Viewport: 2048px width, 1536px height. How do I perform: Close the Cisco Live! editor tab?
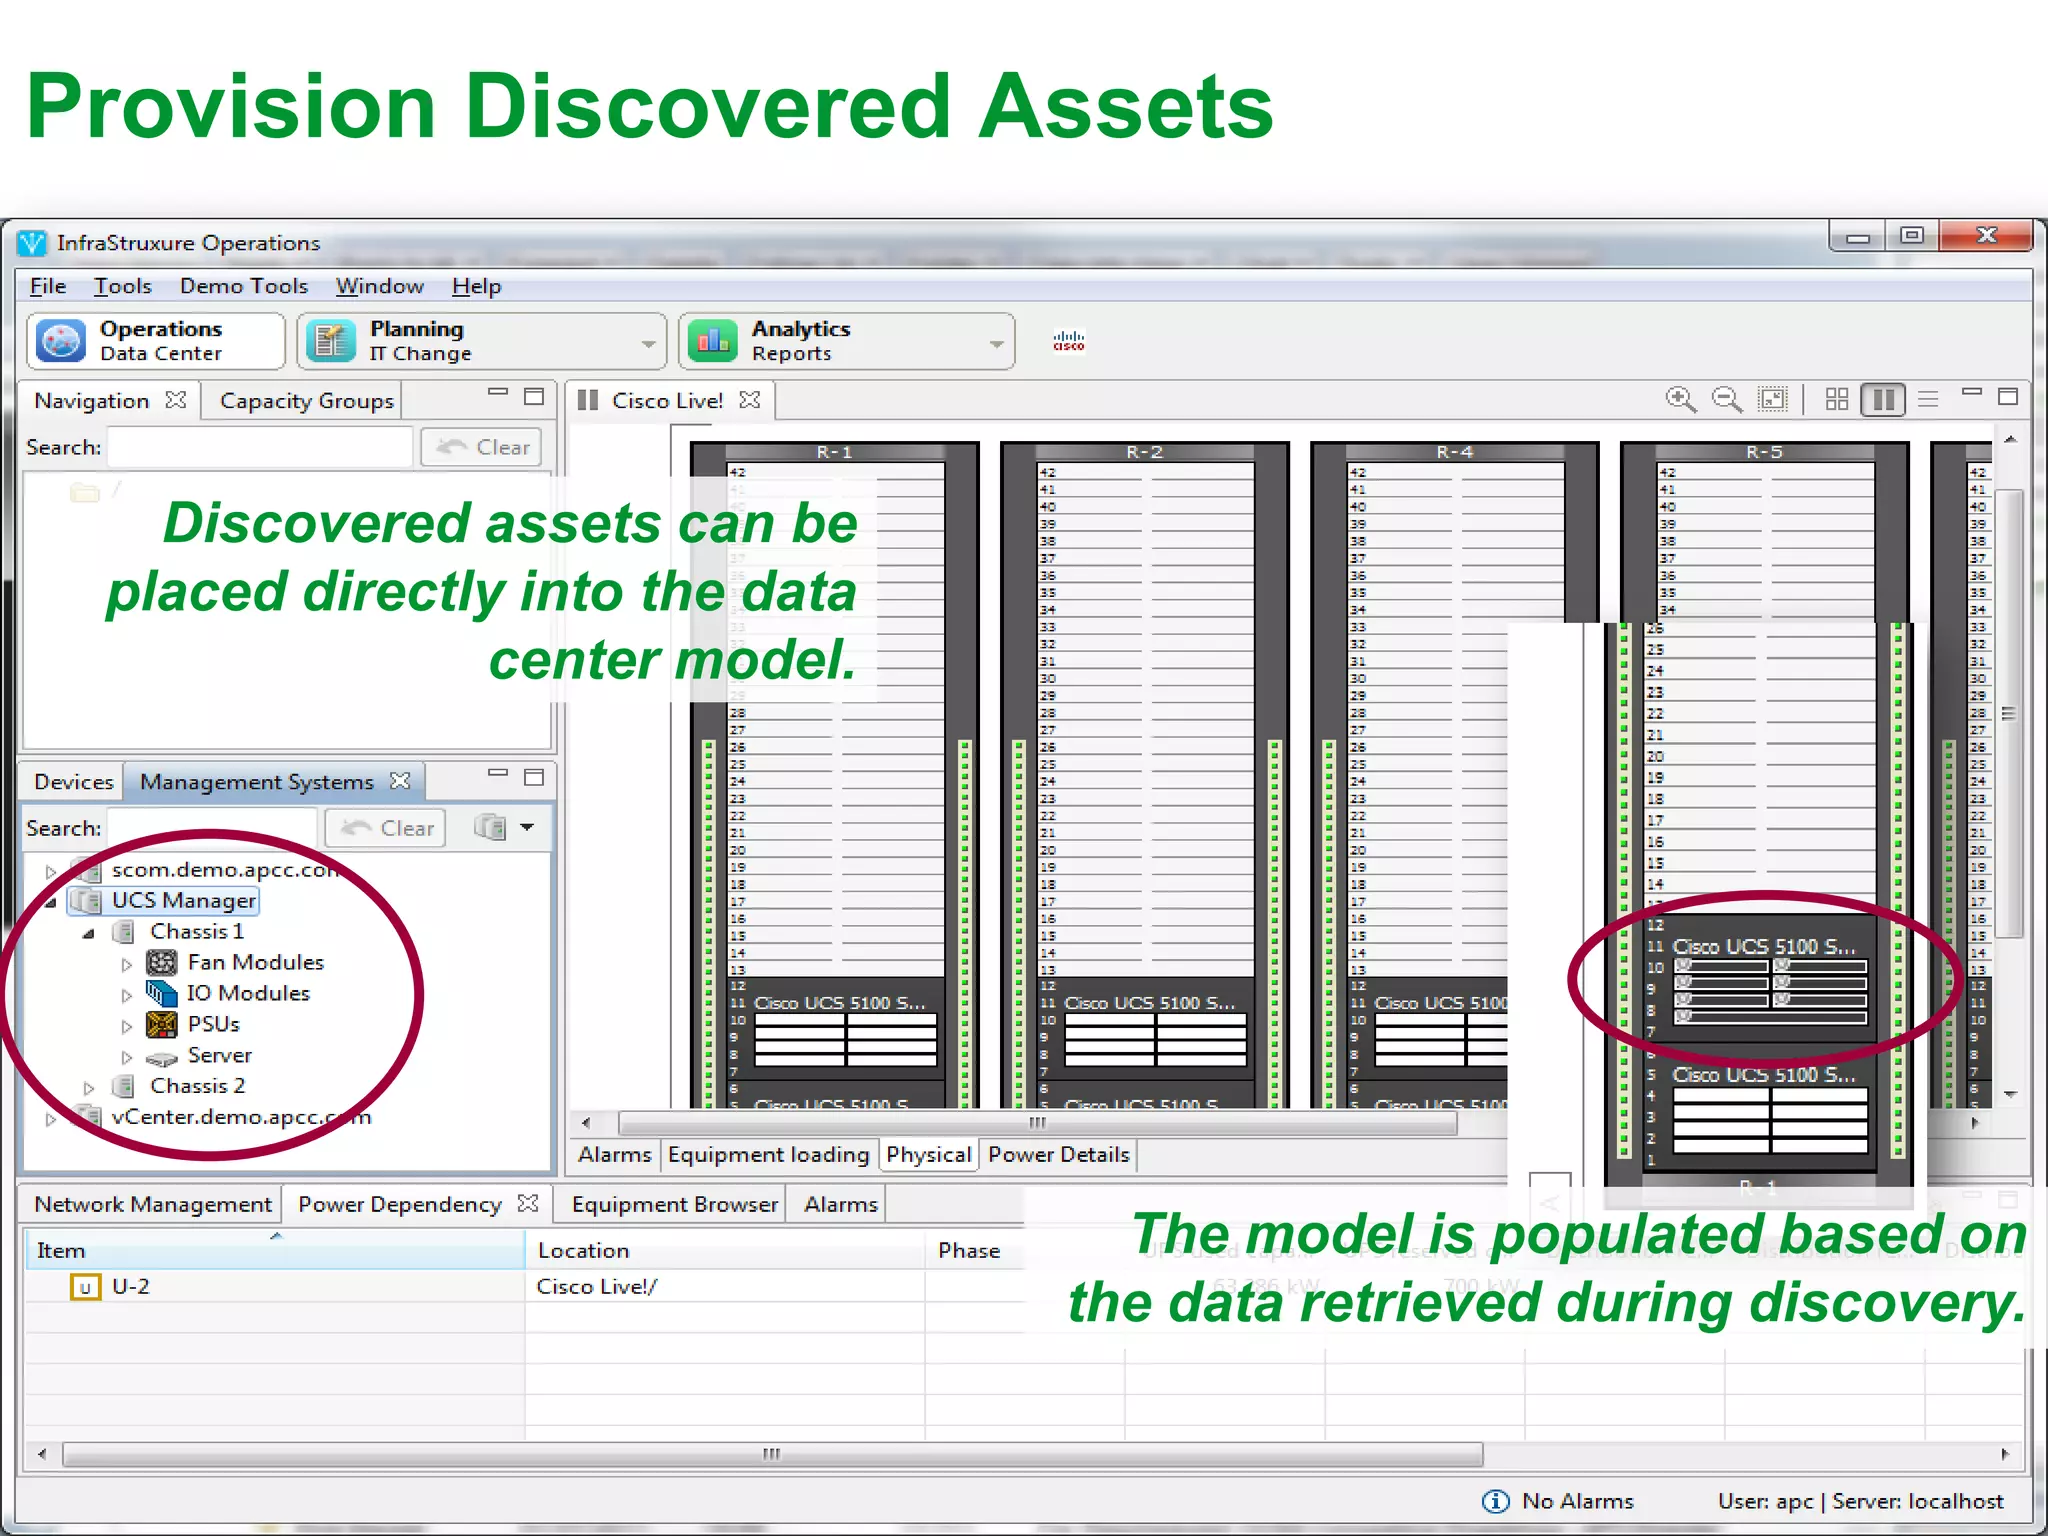[750, 400]
